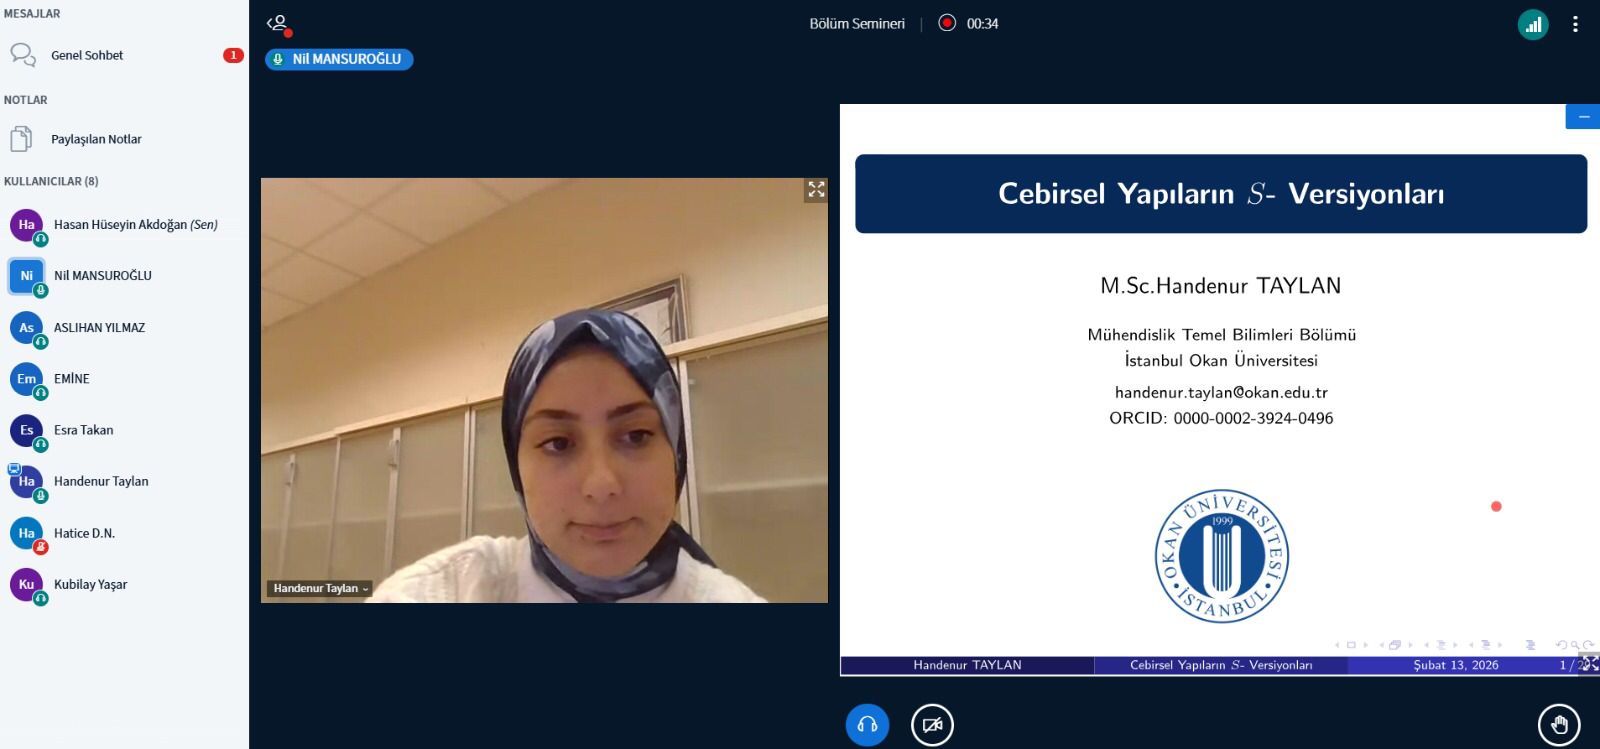Toggle webcam sharing with camera button
This screenshot has height=749, width=1600.
coord(932,724)
